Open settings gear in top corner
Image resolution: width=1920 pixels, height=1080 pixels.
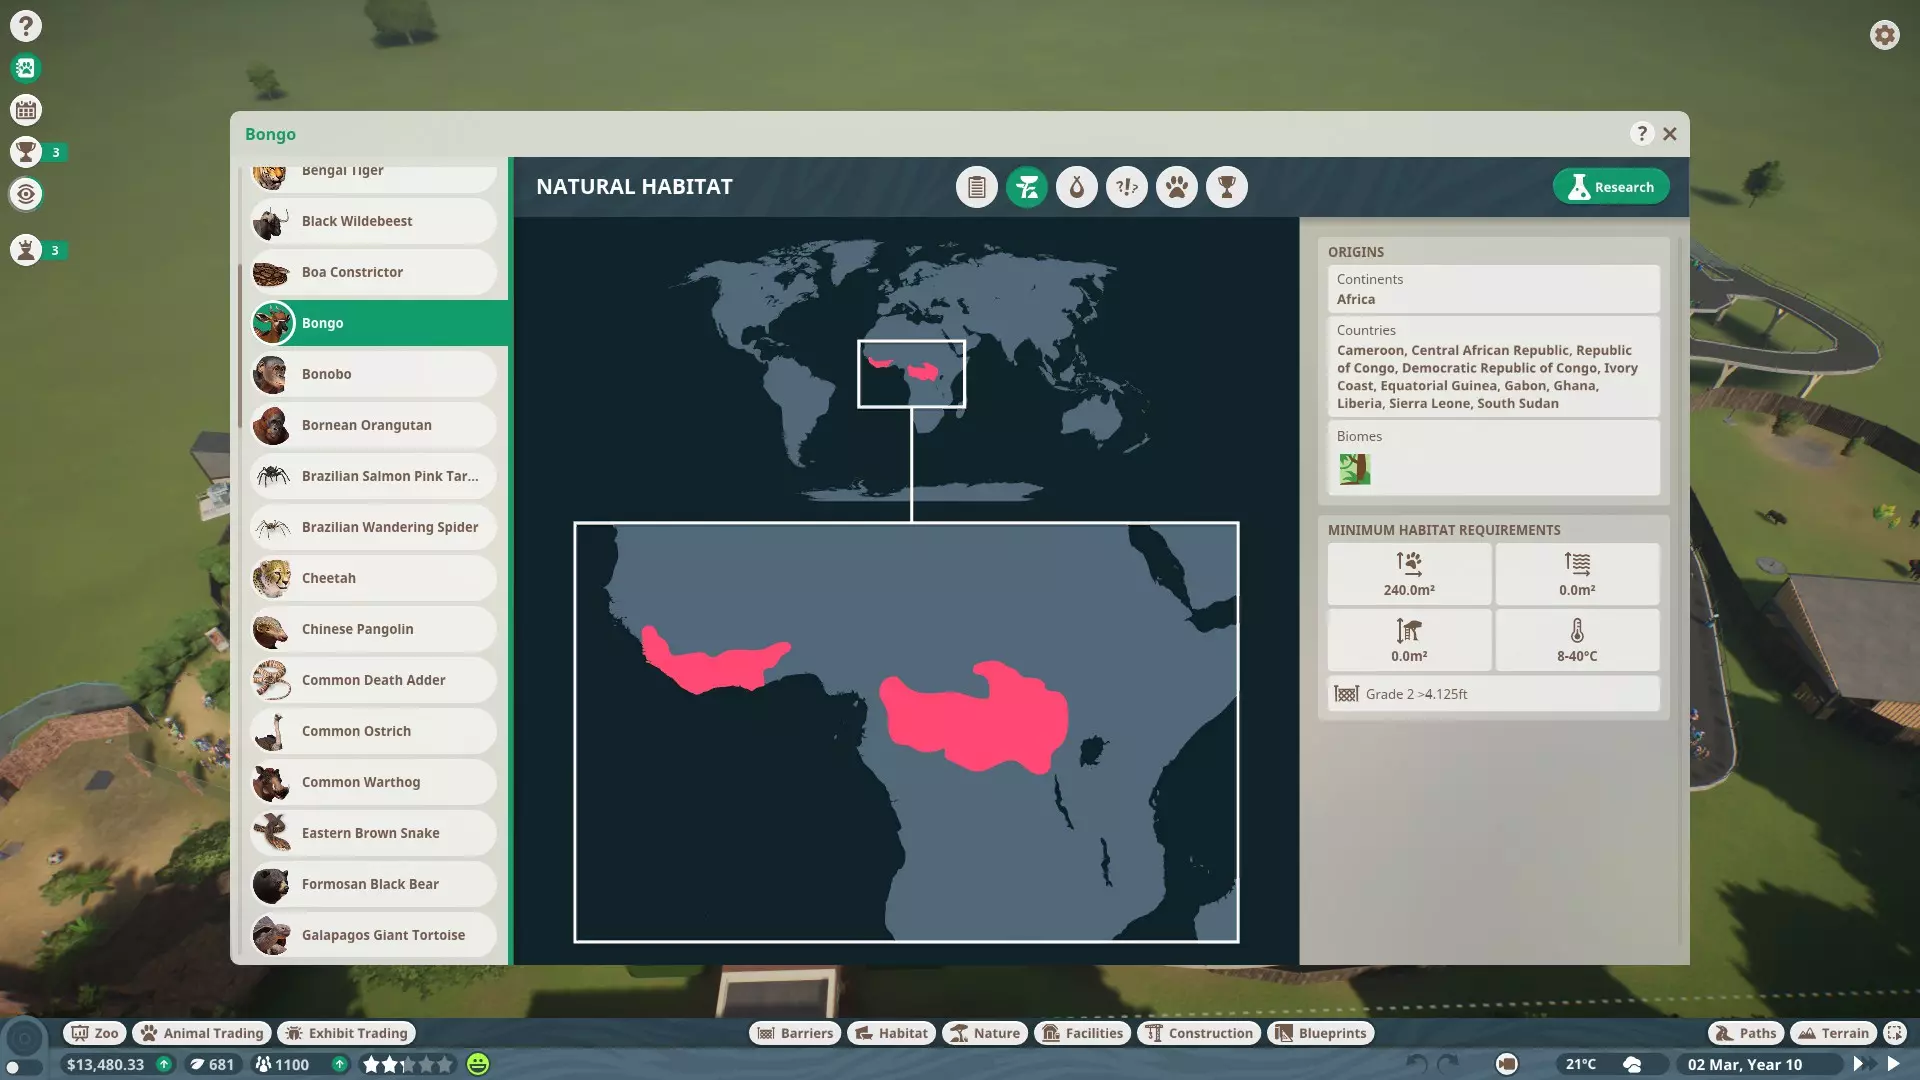[1884, 36]
